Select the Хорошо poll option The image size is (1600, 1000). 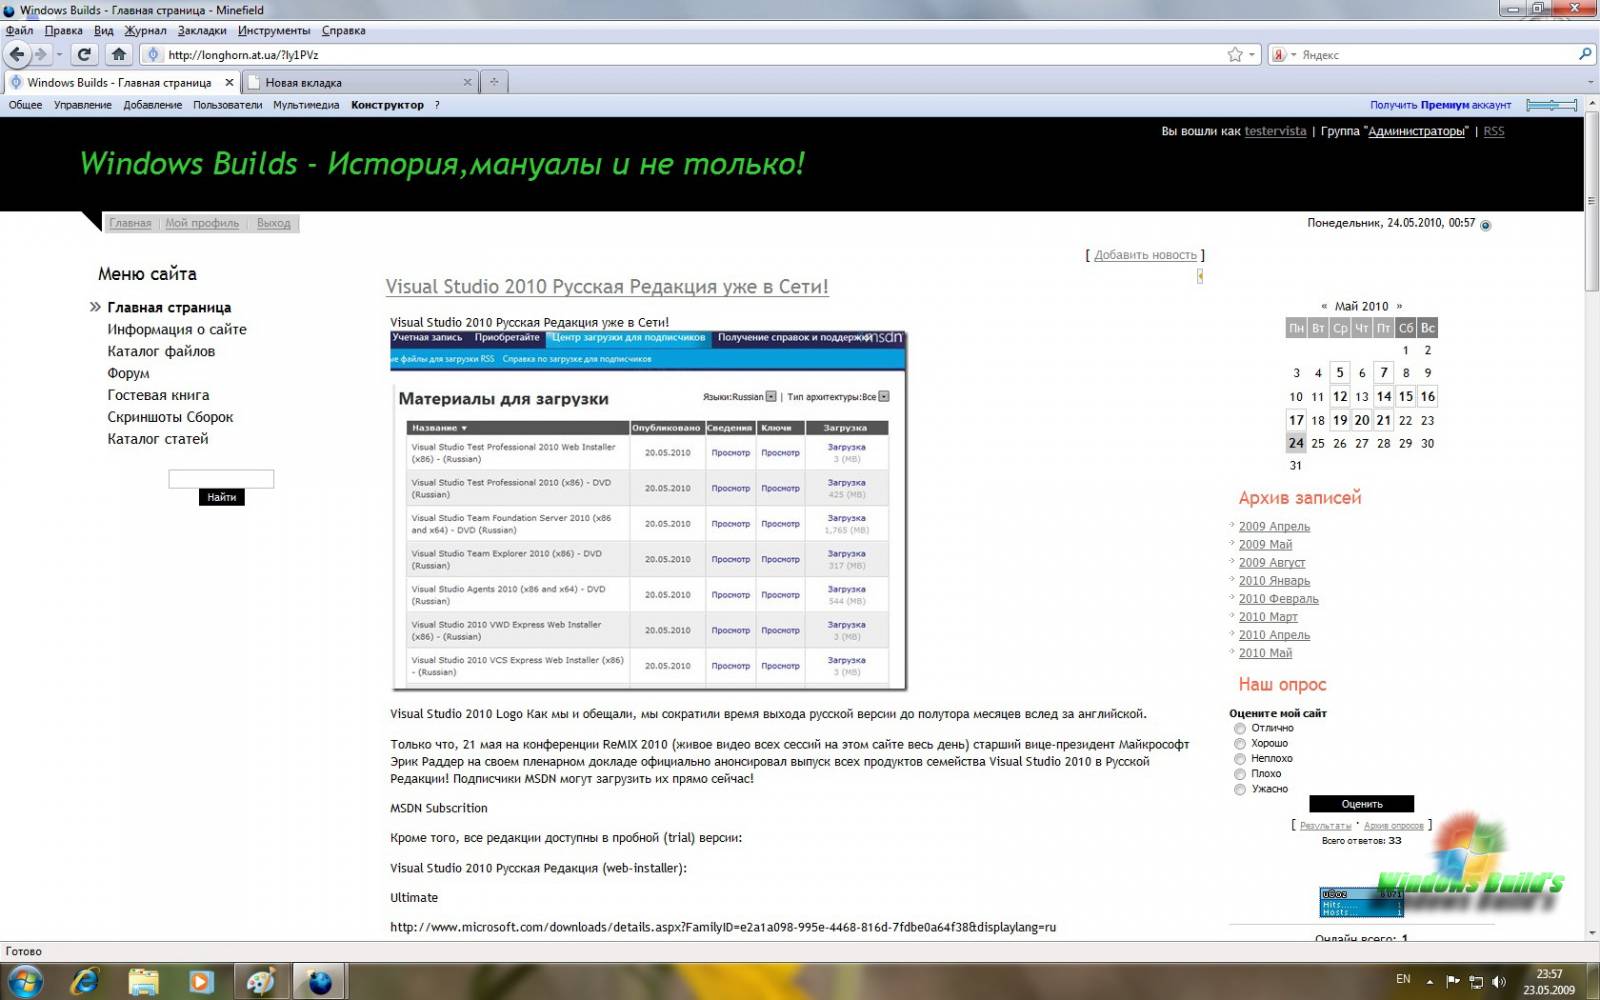(1240, 744)
